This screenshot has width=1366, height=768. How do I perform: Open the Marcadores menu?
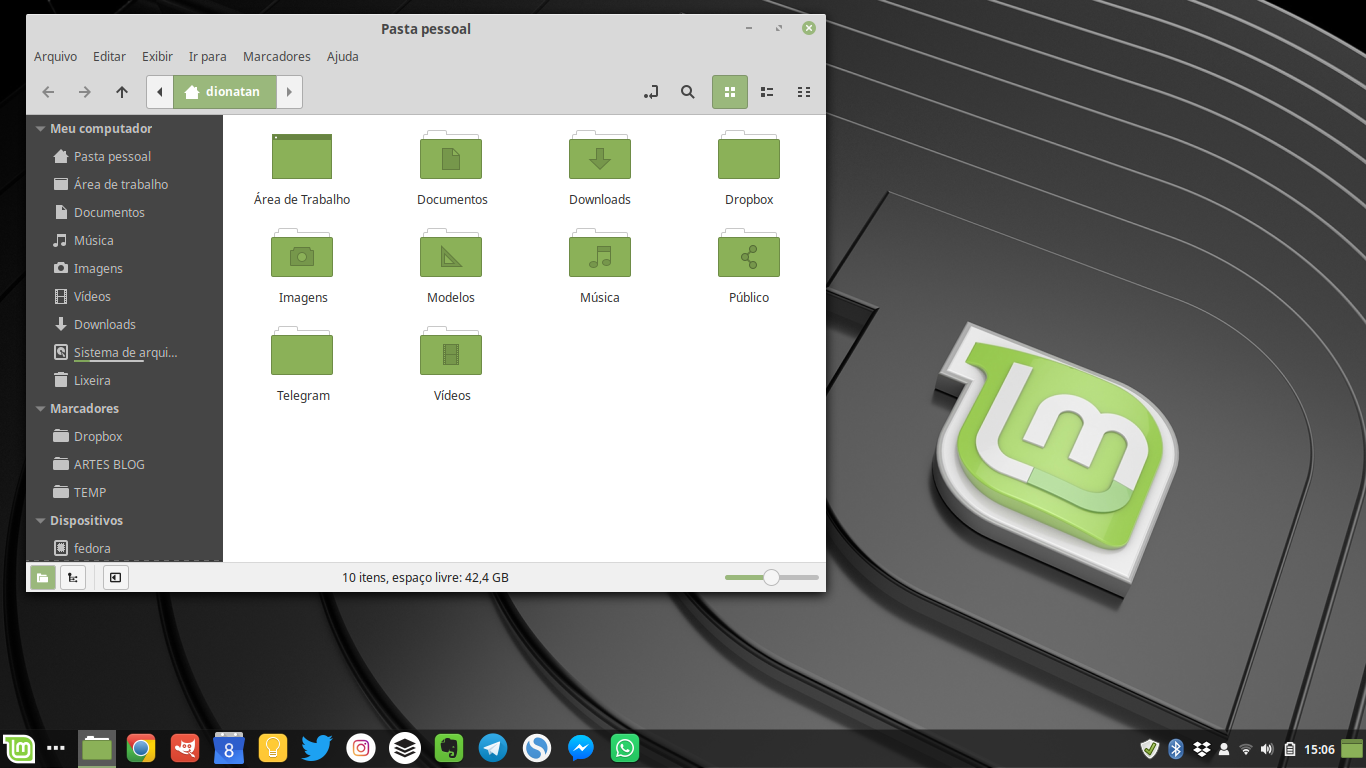point(276,56)
